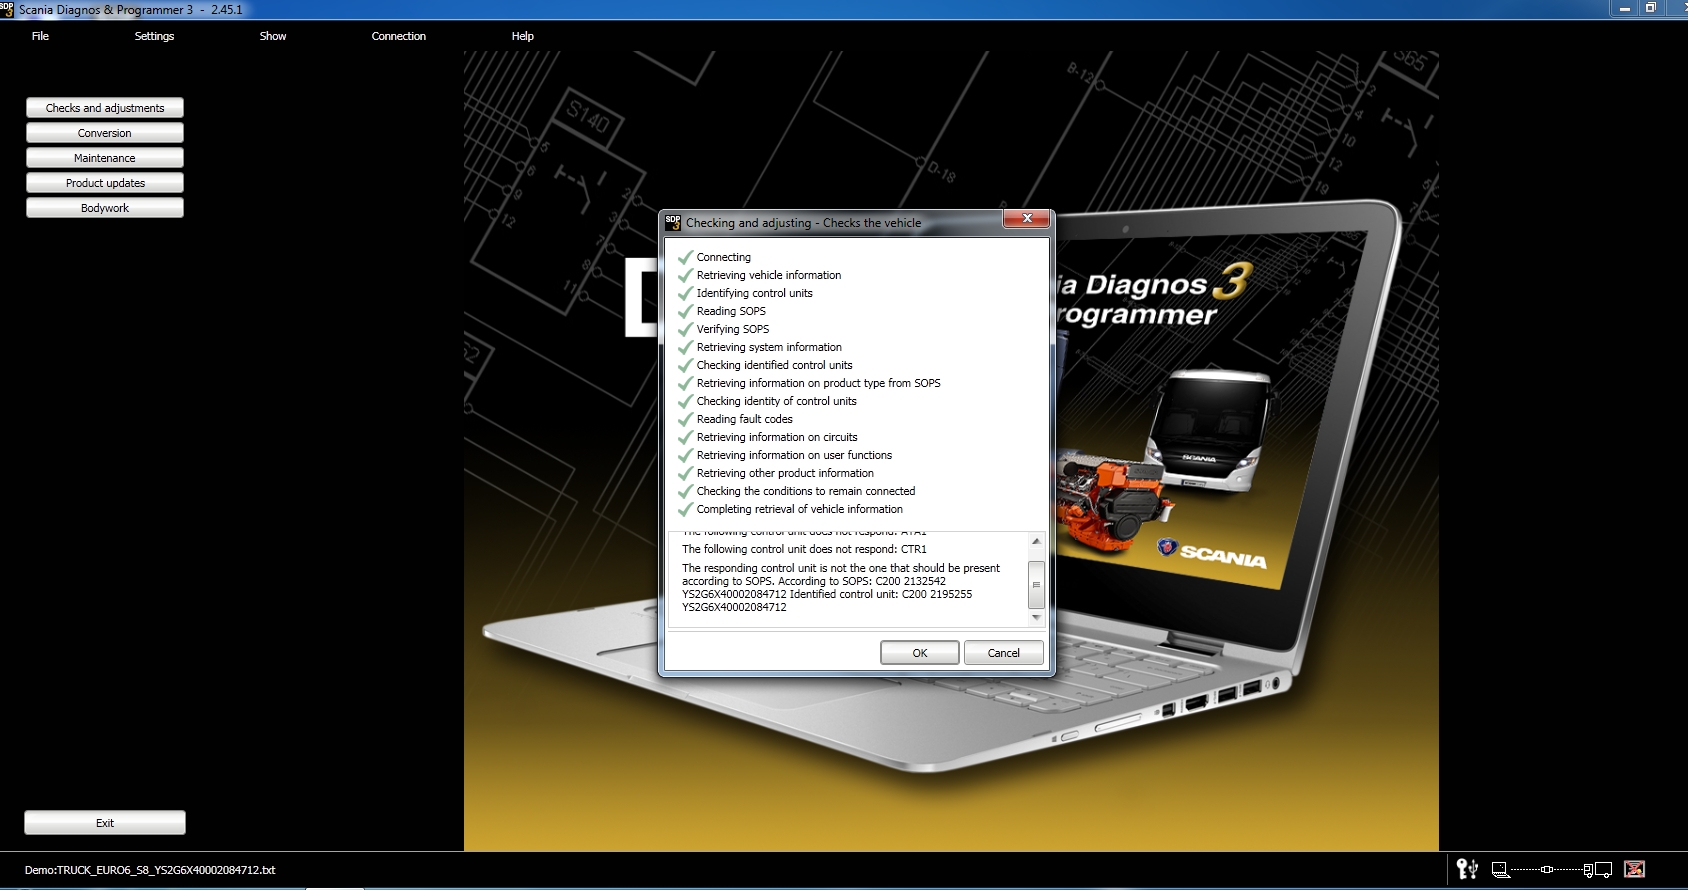Click the SDP3 application icon in title bar

pyautogui.click(x=7, y=9)
